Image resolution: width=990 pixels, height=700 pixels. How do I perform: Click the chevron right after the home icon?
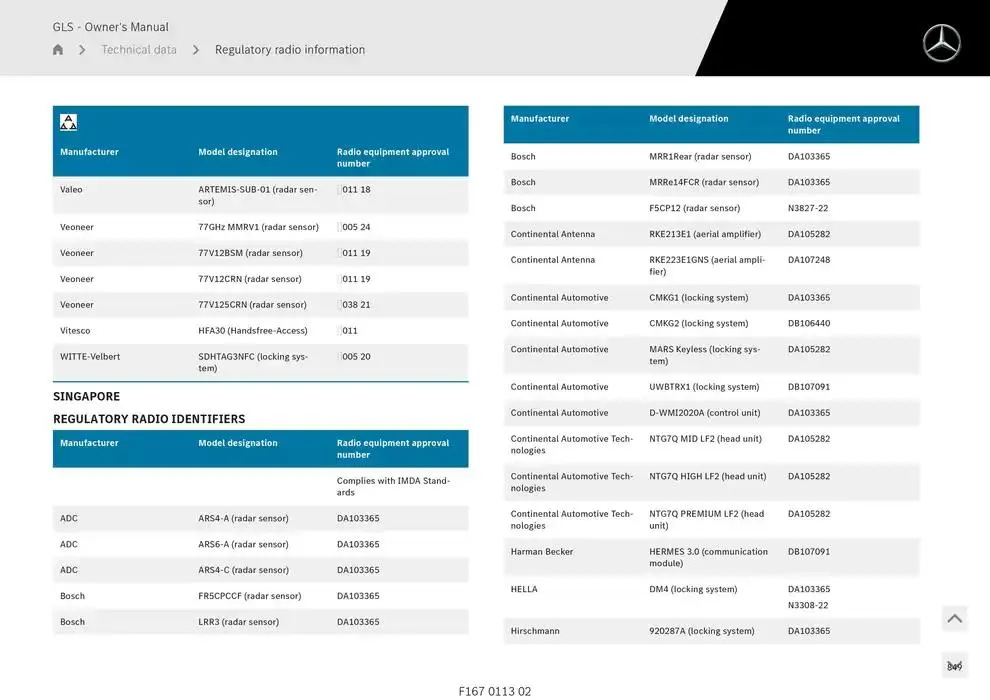point(82,50)
